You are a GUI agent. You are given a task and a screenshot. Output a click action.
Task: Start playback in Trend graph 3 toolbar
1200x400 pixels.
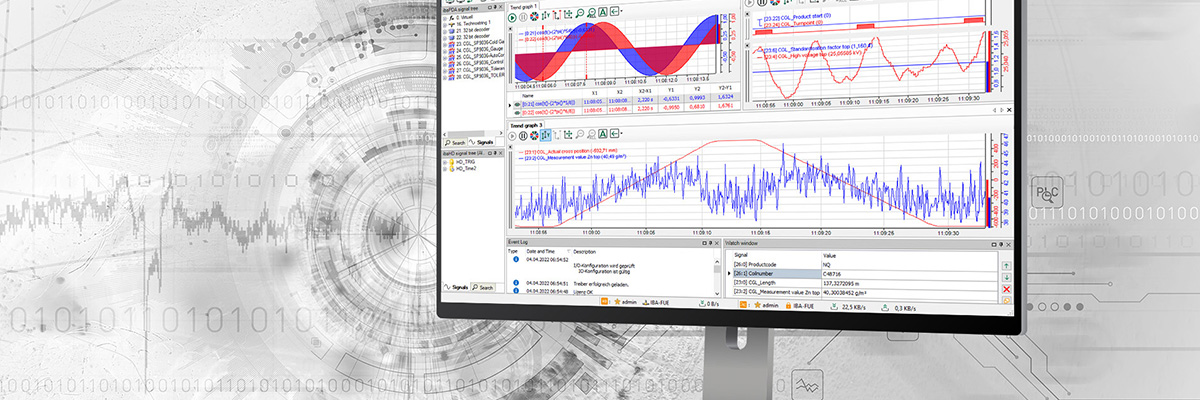[x=512, y=135]
